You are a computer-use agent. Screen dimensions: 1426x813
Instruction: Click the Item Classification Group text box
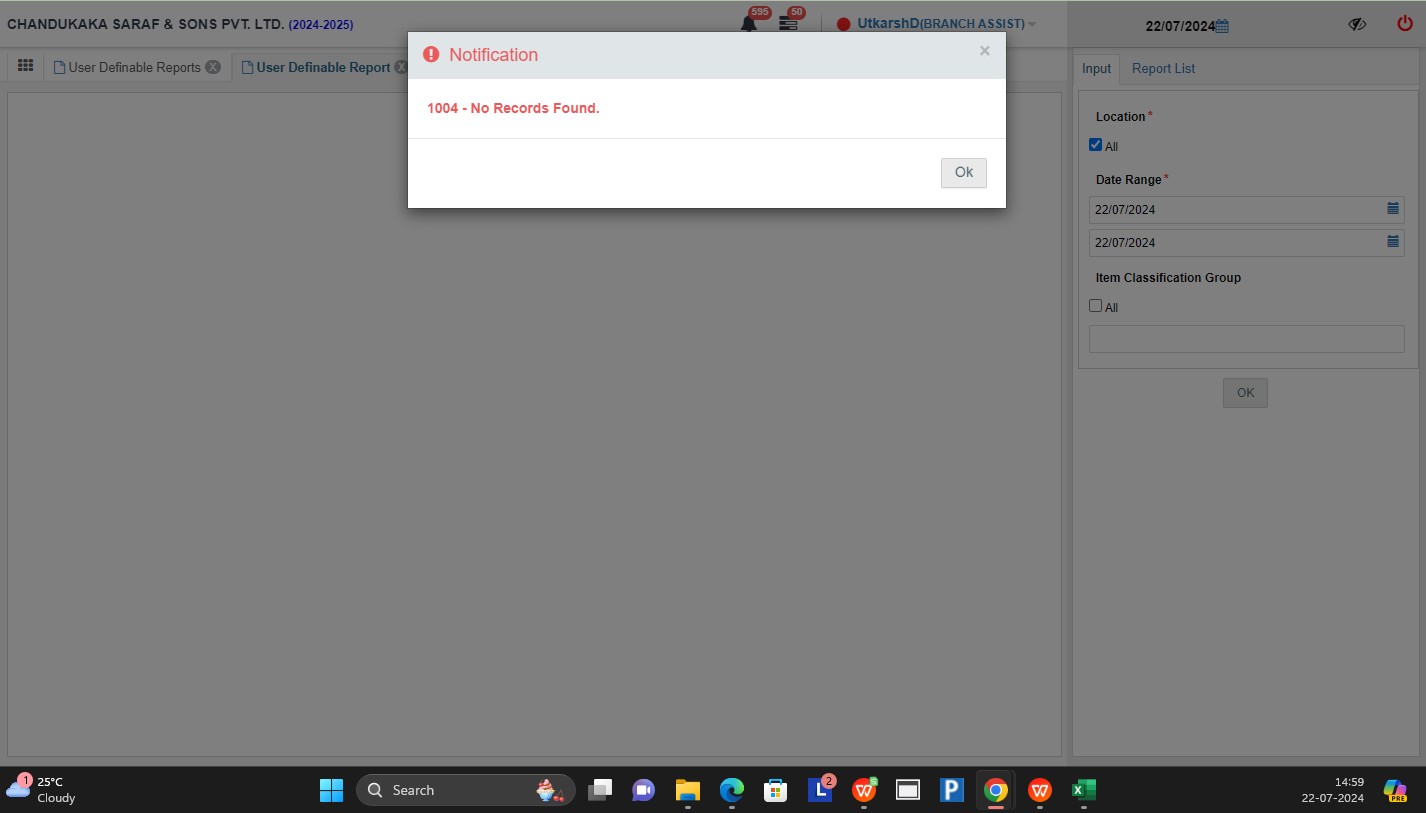[x=1246, y=339]
